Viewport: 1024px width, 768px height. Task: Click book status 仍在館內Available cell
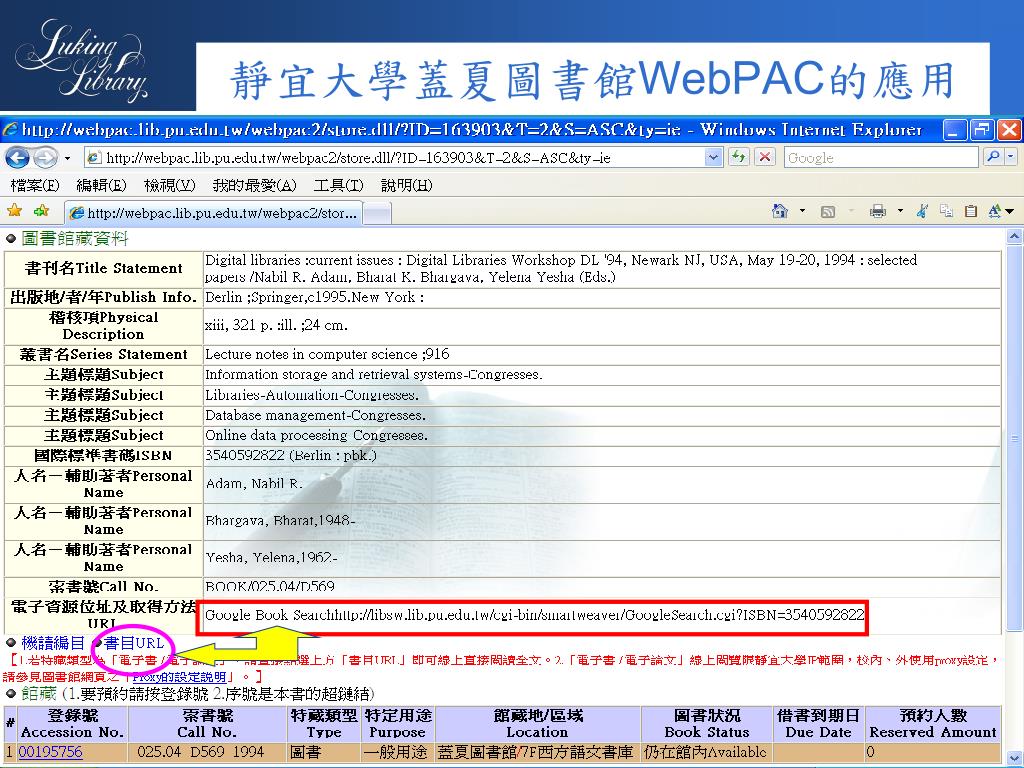click(x=706, y=752)
